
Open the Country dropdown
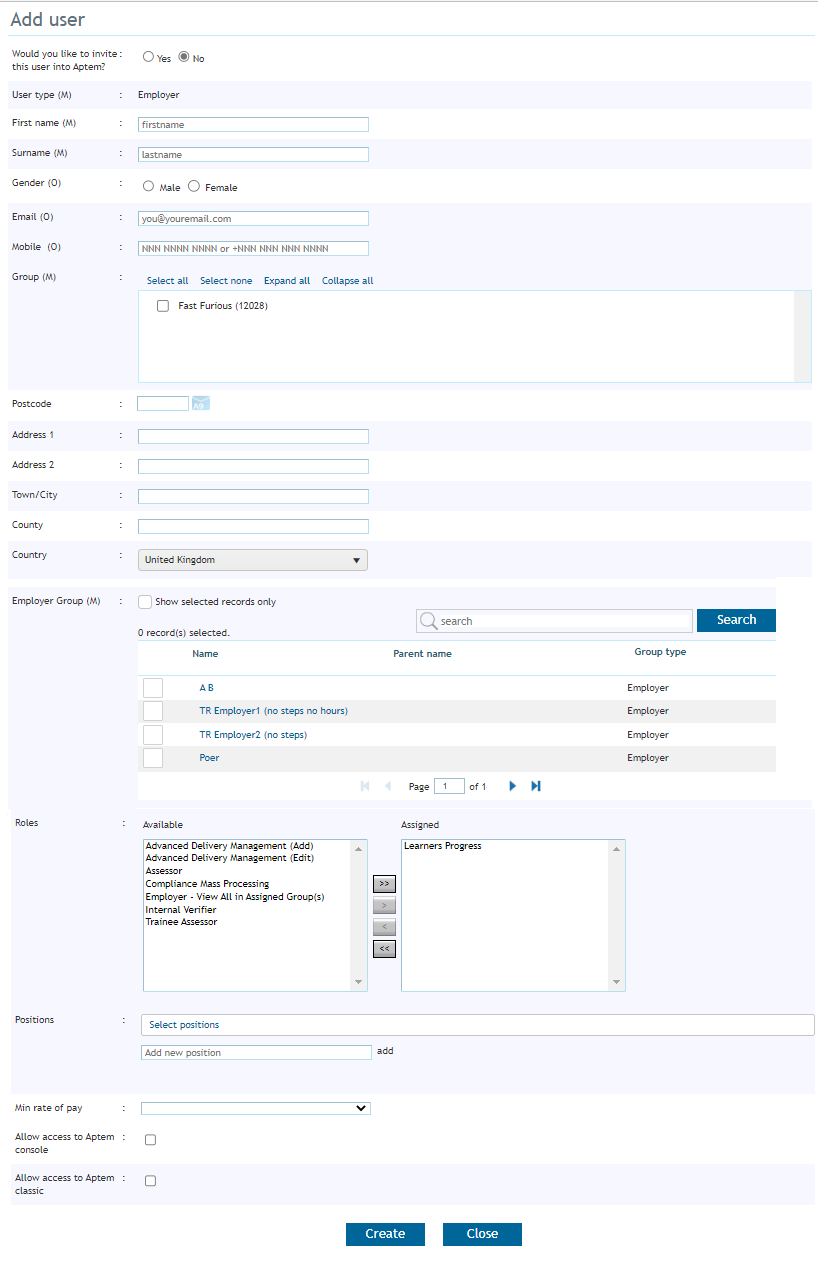click(x=253, y=560)
